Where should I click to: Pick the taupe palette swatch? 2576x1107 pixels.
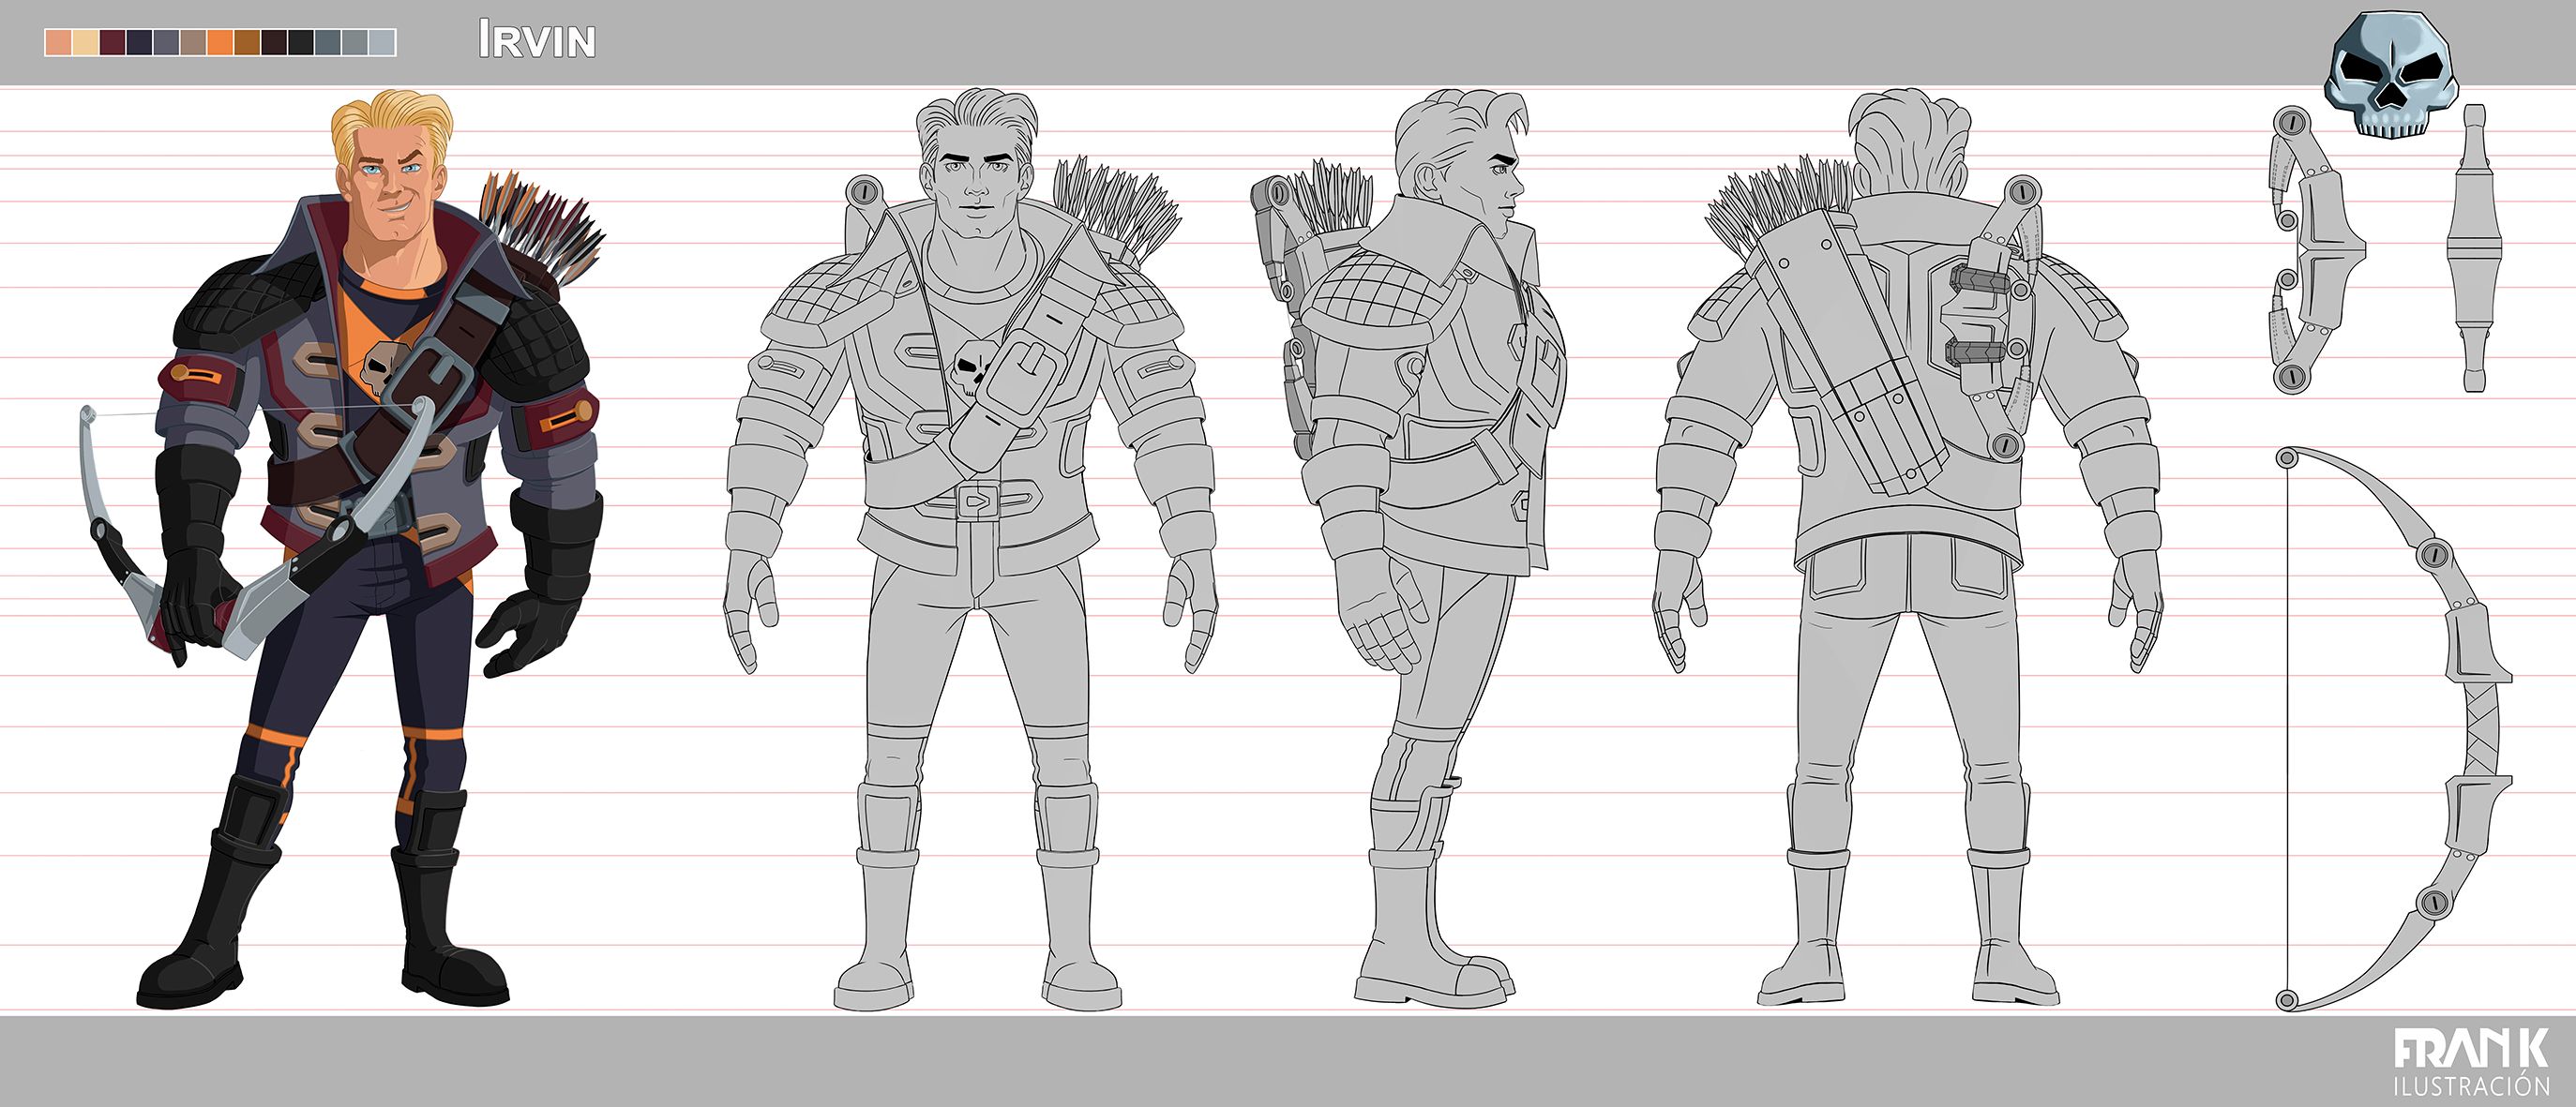[194, 43]
